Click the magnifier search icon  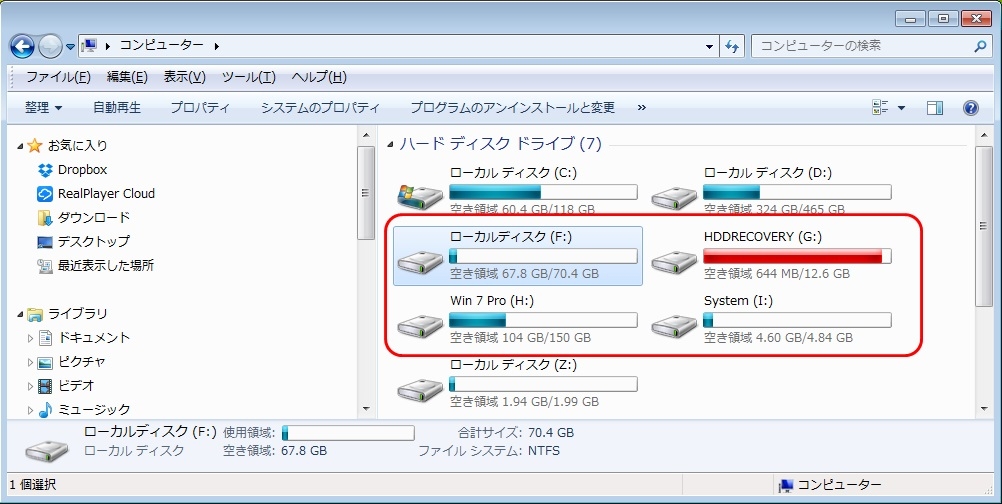[x=980, y=46]
